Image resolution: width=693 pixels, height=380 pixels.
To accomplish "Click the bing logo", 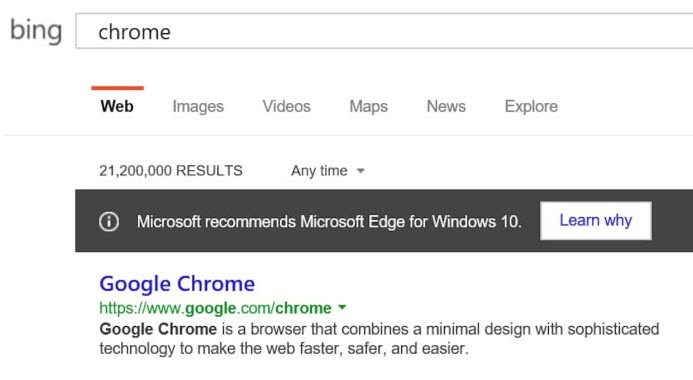I will tap(36, 31).
